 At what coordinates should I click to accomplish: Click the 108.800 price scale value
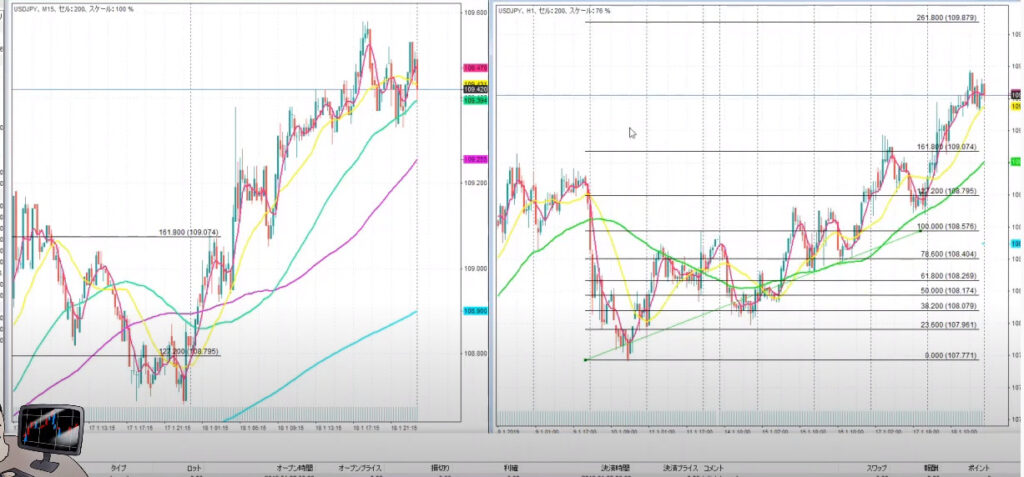click(x=475, y=354)
